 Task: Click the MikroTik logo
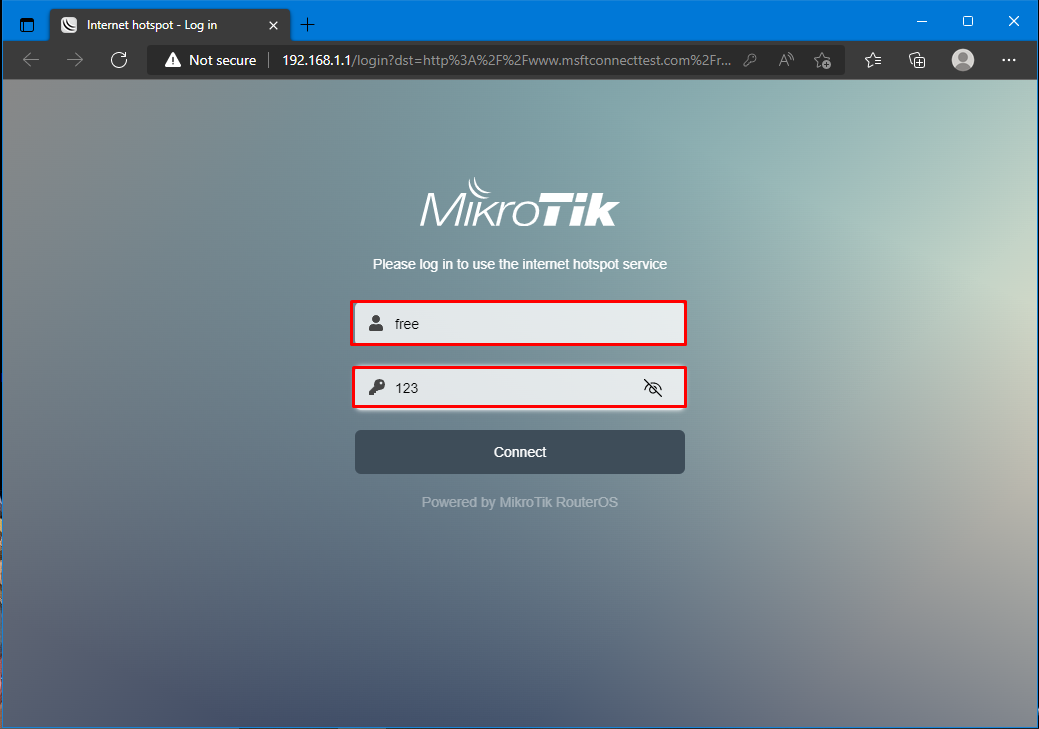(x=520, y=203)
